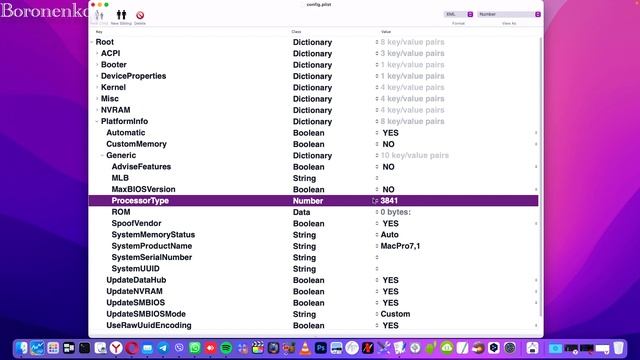Image resolution: width=640 pixels, height=360 pixels.
Task: Select the SystemUUID key
Action: (x=136, y=269)
